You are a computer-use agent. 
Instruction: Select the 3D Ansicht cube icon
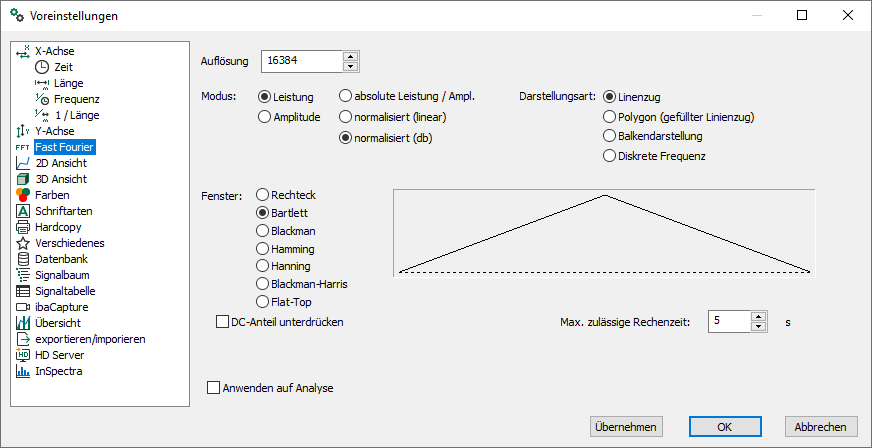(x=23, y=179)
